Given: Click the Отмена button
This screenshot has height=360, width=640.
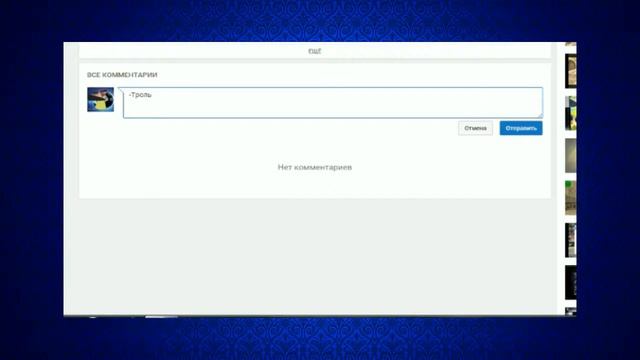Looking at the screenshot, I should 475,128.
